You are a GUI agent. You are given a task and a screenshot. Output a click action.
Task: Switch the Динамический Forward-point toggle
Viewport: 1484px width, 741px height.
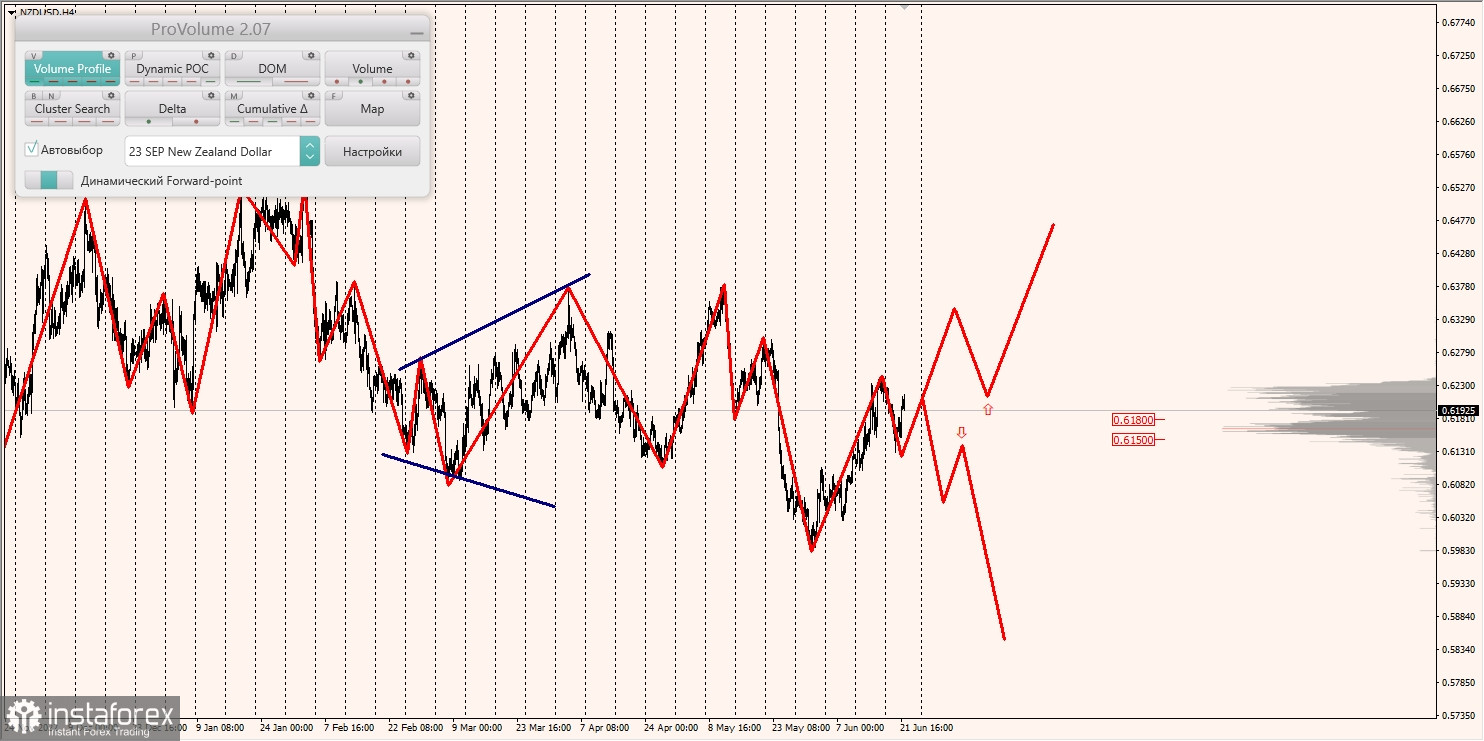point(49,180)
